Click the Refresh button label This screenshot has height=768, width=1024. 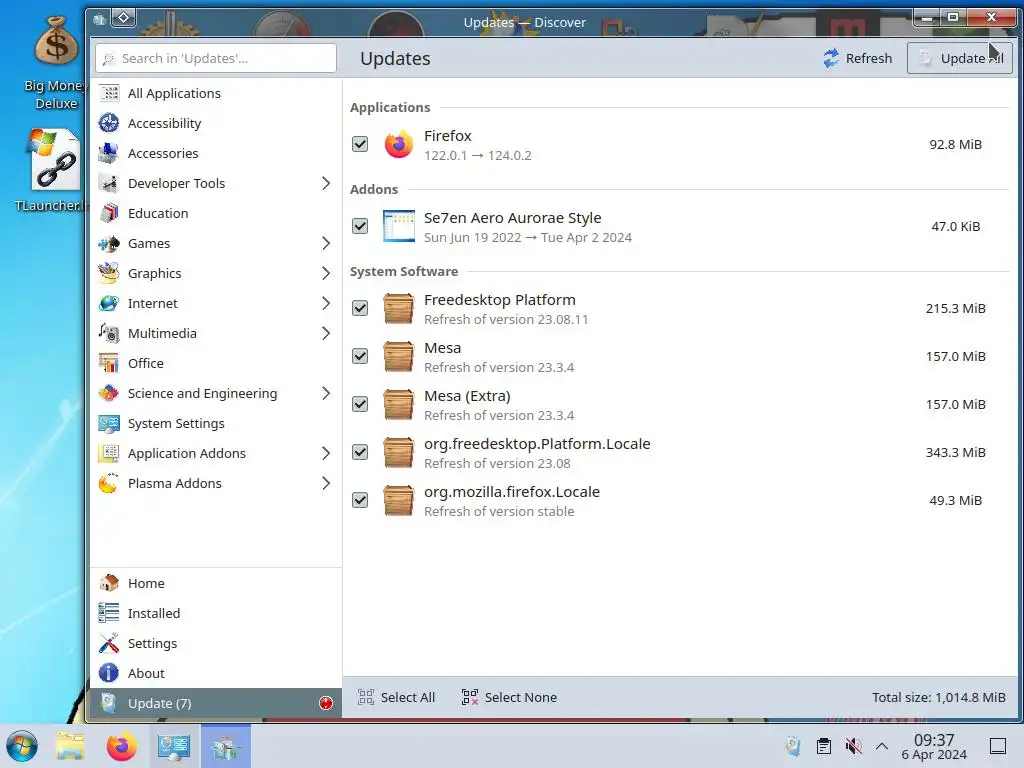[x=869, y=58]
